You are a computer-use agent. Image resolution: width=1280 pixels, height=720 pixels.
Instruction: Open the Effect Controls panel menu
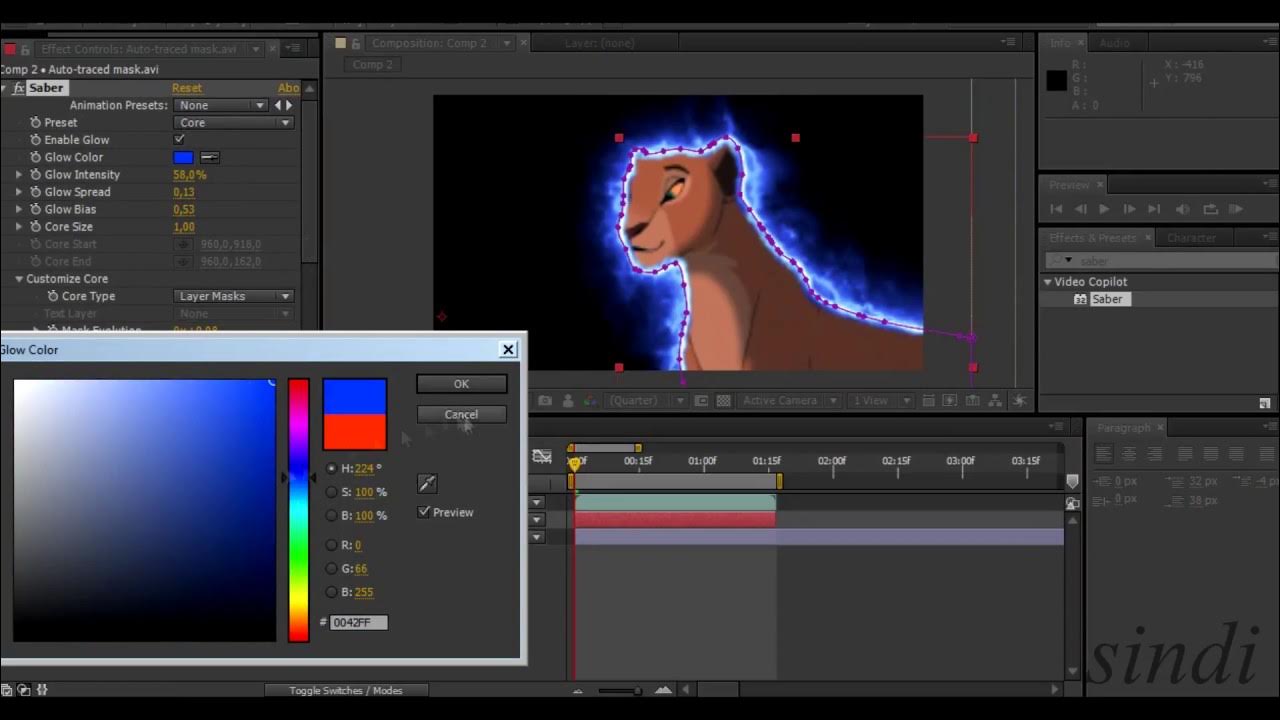(293, 48)
